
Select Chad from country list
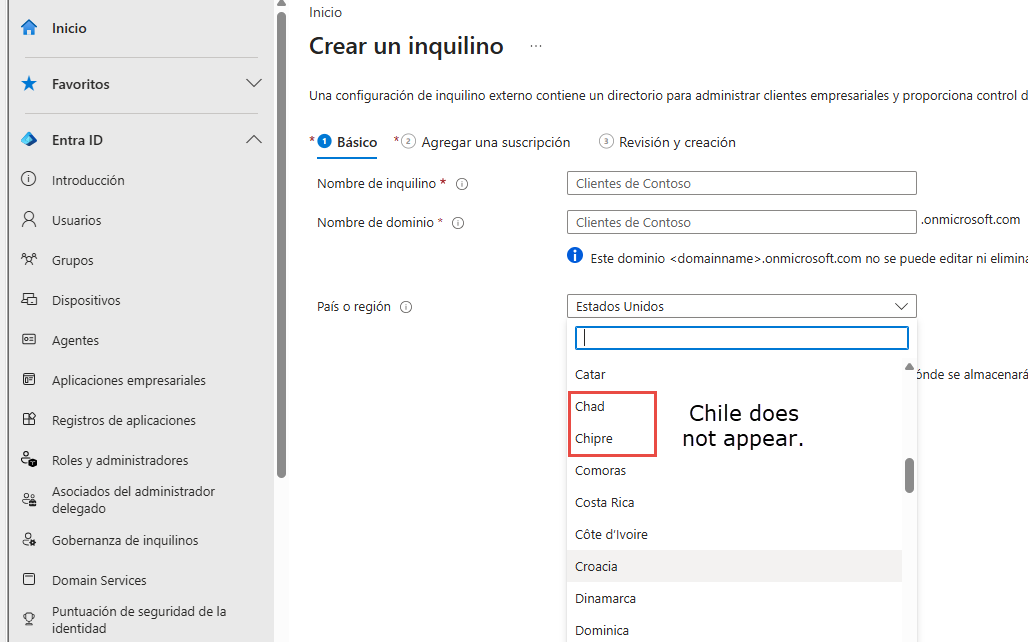tap(734, 407)
